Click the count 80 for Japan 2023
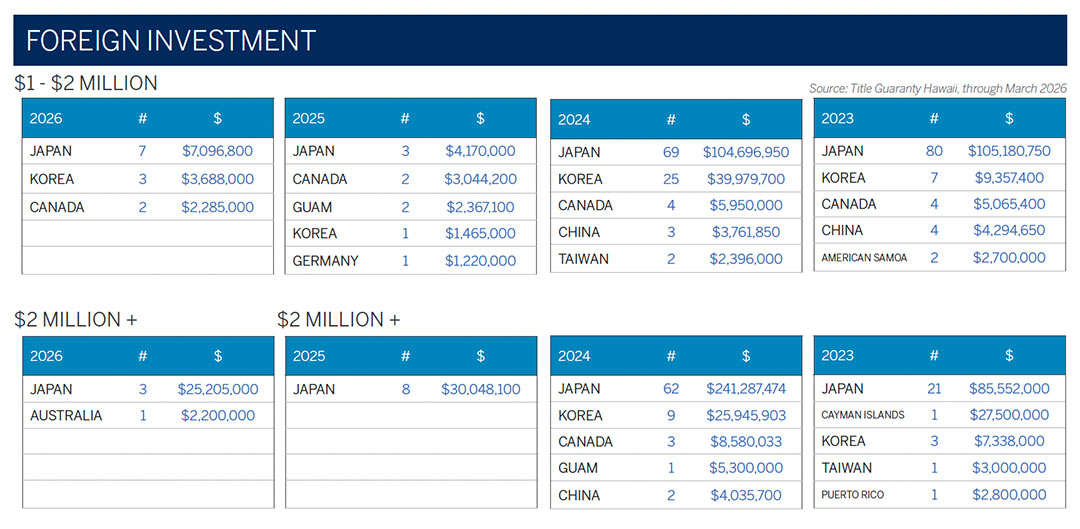This screenshot has height=529, width=1080. click(x=934, y=151)
